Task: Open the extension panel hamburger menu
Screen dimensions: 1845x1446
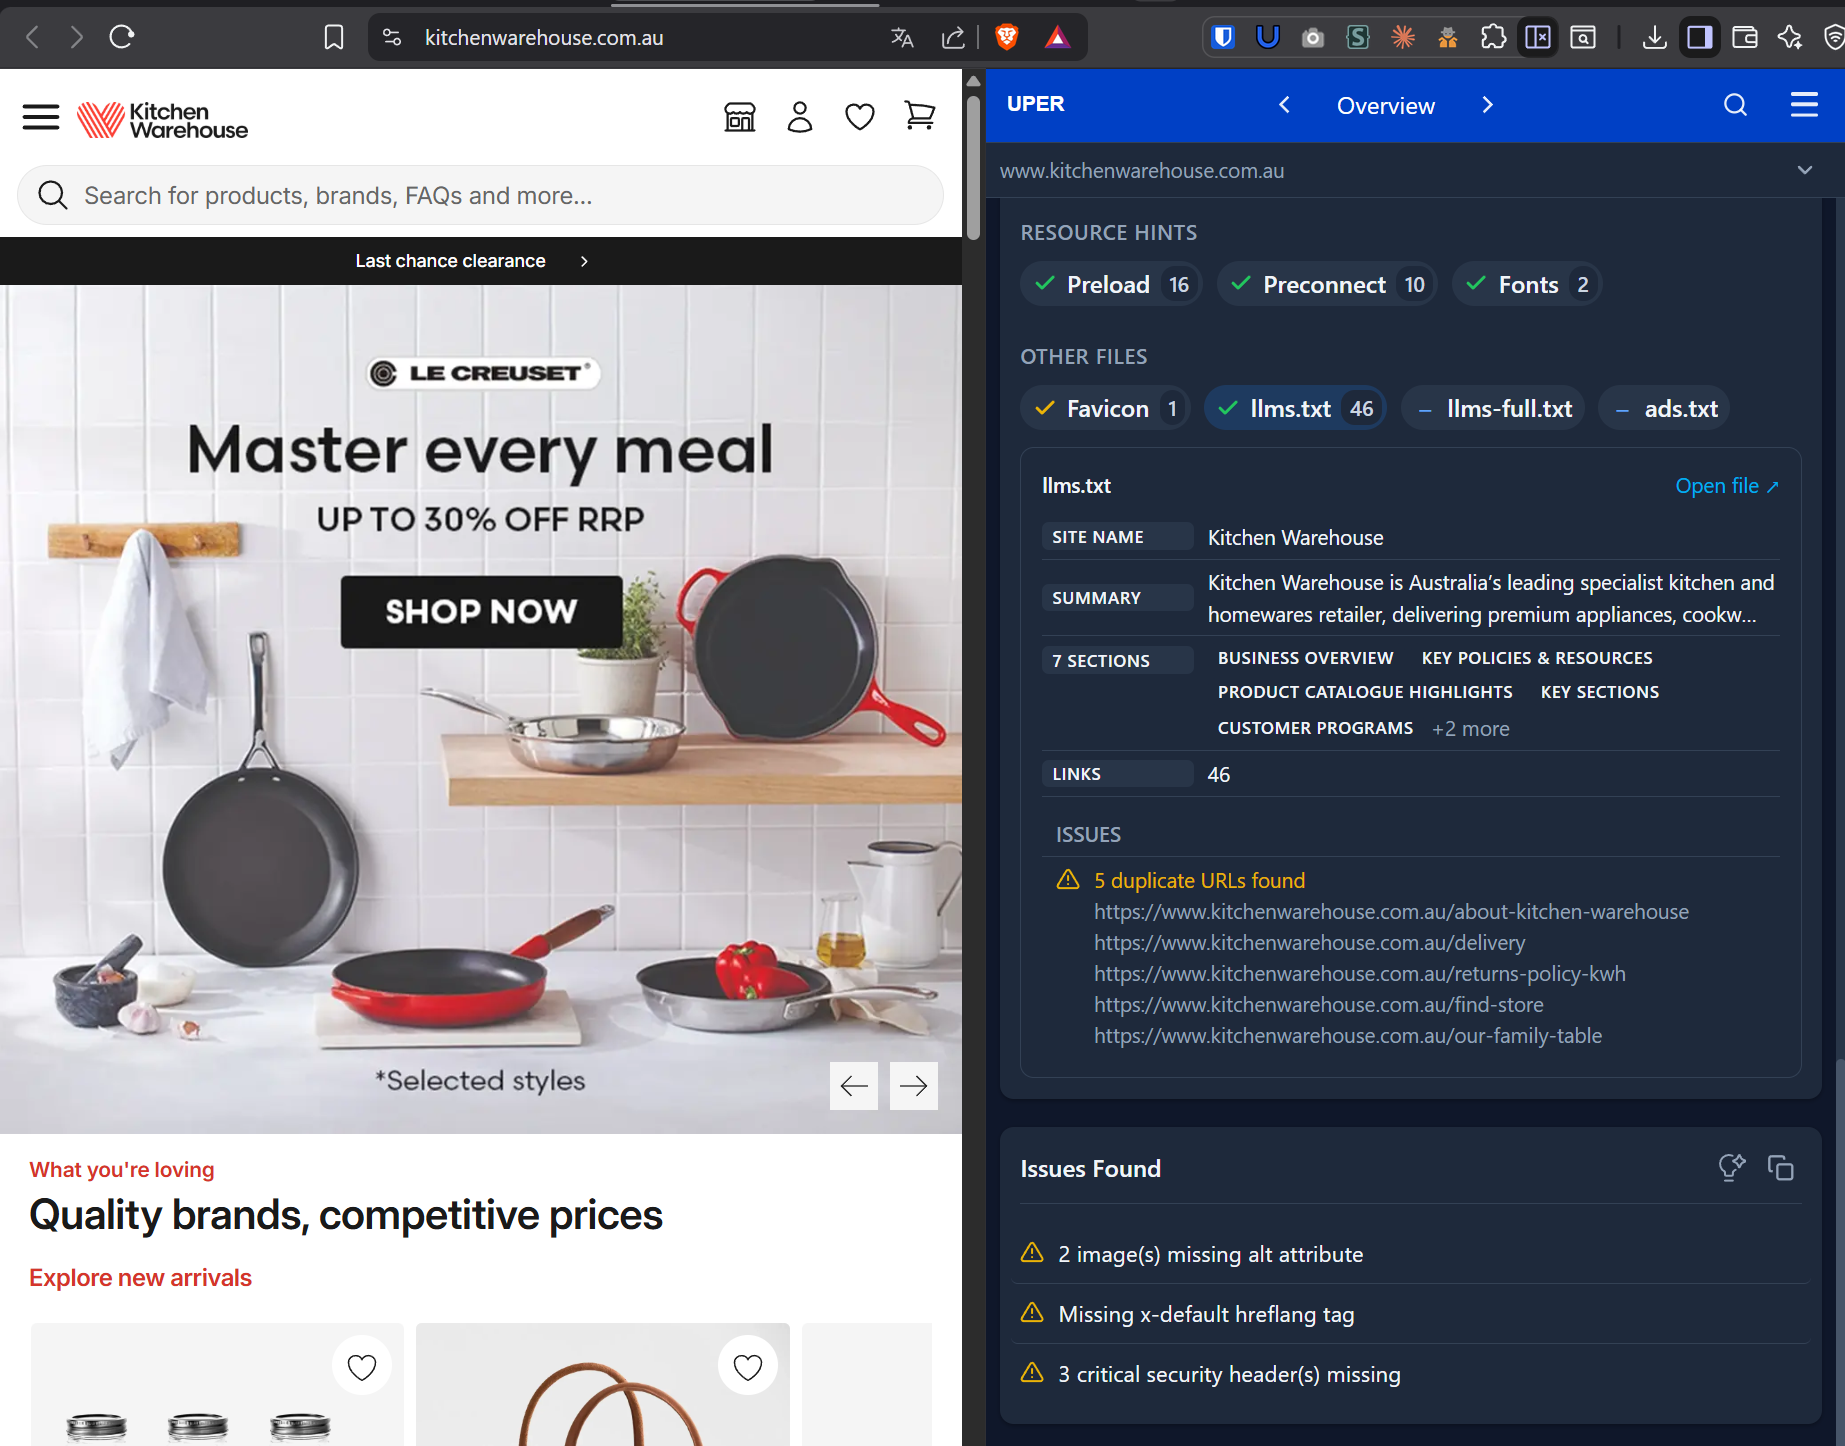Action: (1805, 105)
